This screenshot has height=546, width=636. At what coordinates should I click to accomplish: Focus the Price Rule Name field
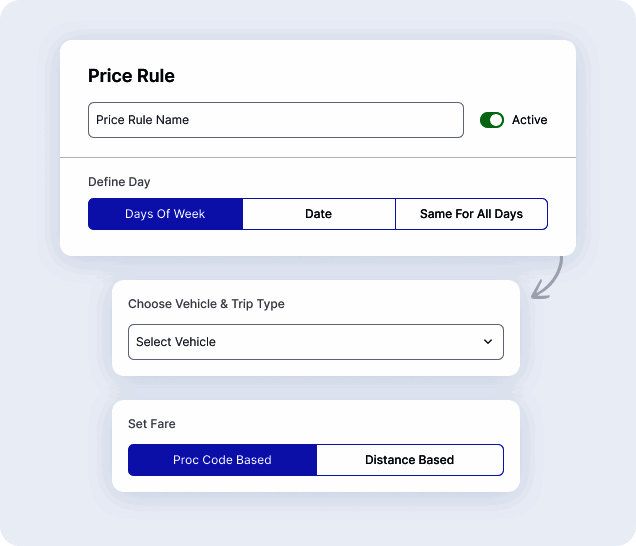[x=275, y=120]
